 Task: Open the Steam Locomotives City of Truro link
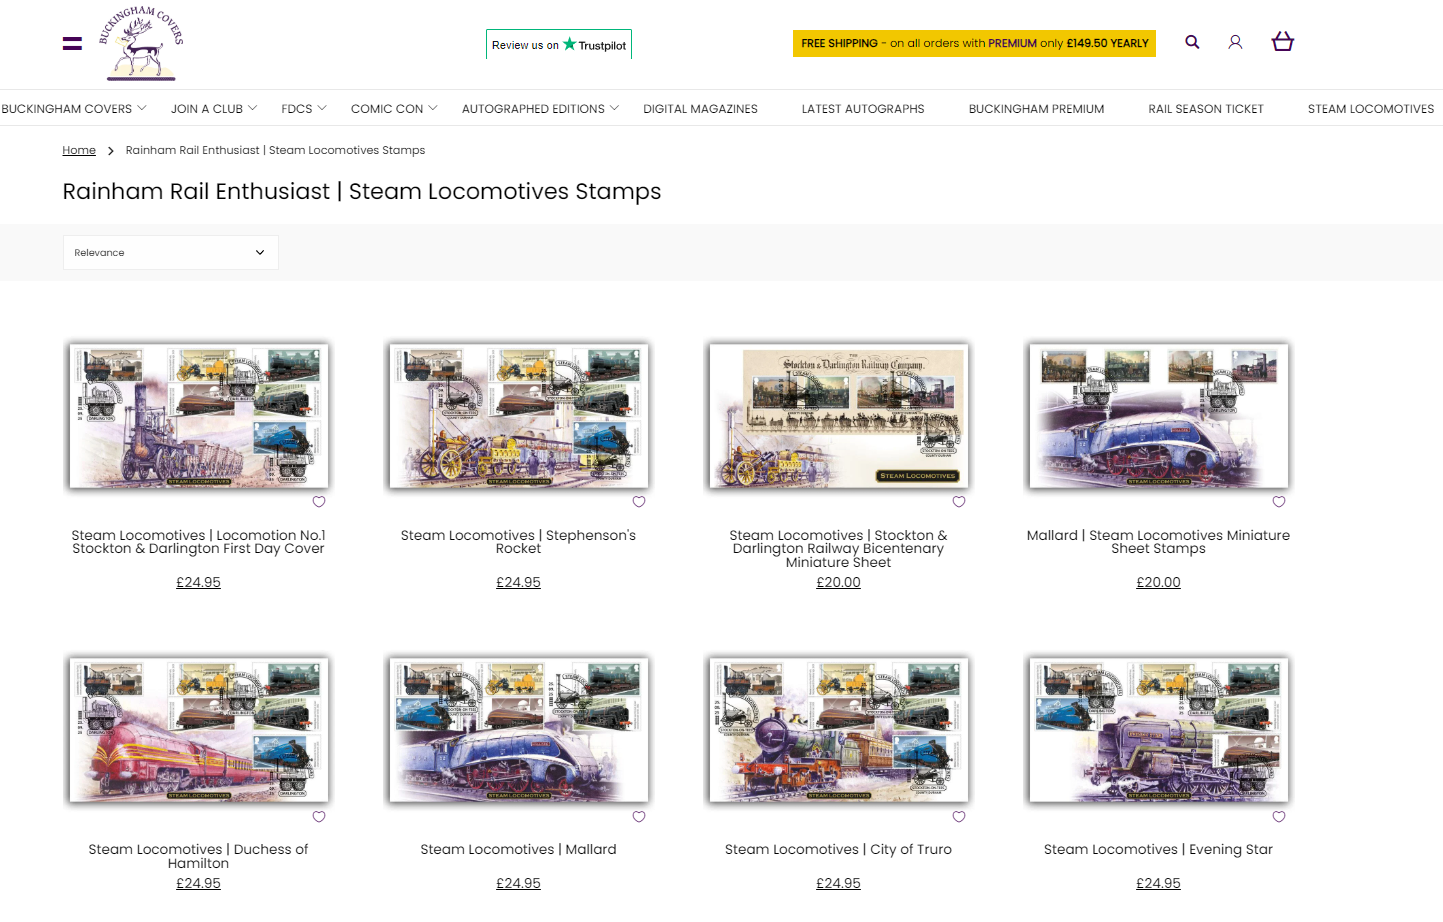pyautogui.click(x=838, y=849)
